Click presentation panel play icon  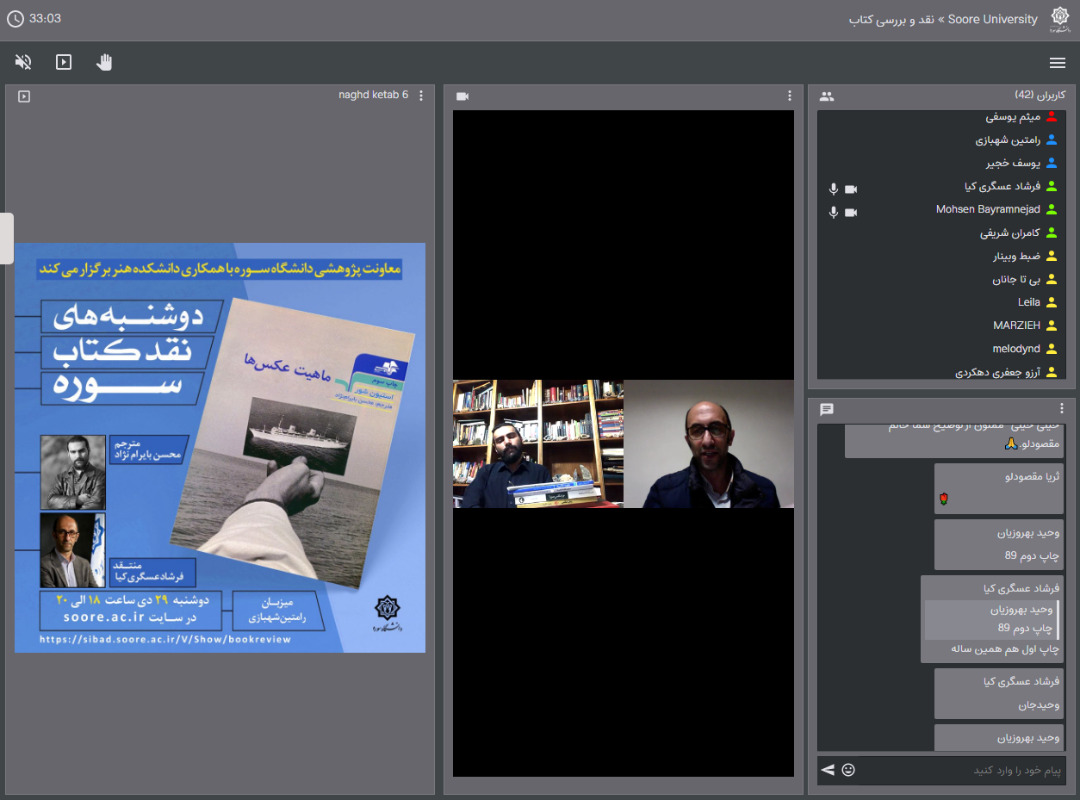[24, 96]
